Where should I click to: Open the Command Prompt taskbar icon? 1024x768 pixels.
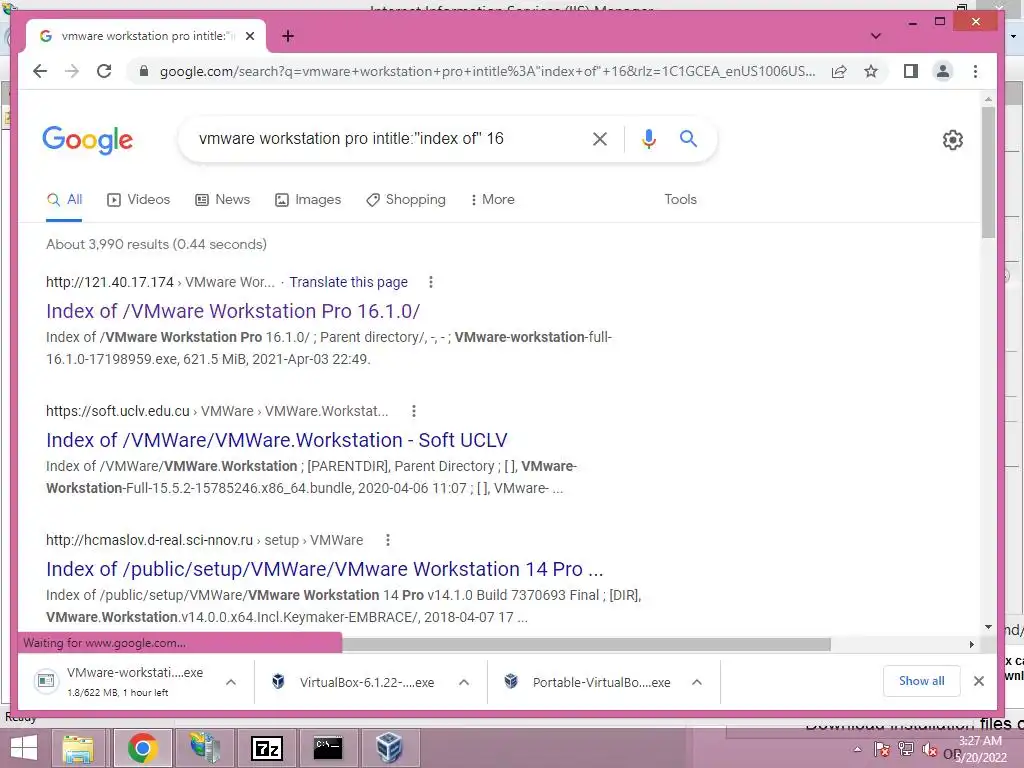tap(328, 748)
